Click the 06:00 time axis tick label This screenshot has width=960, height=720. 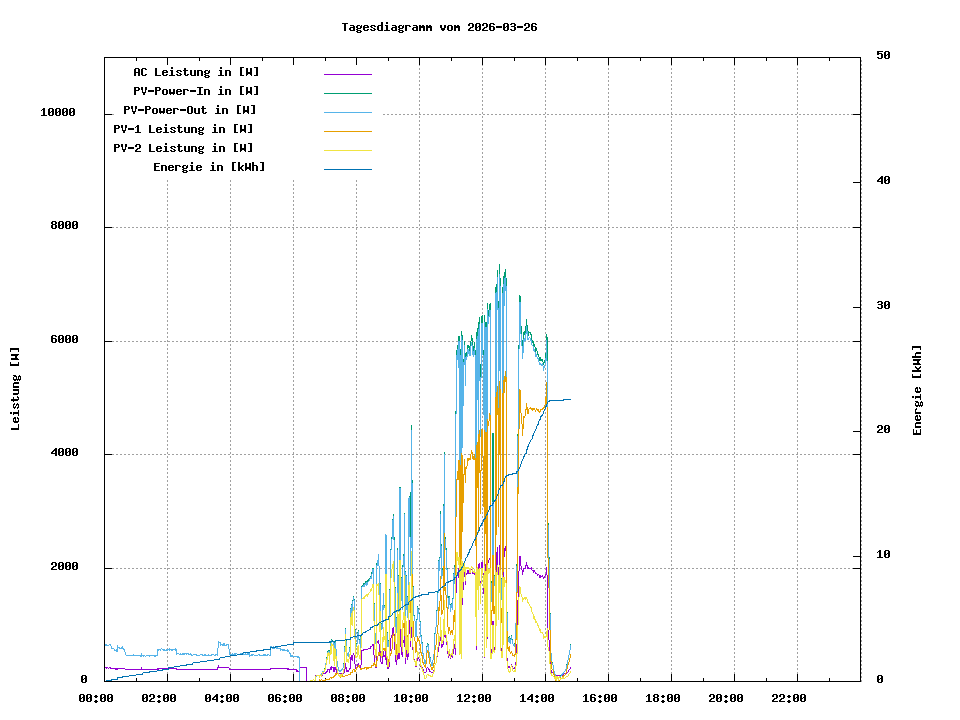[285, 698]
